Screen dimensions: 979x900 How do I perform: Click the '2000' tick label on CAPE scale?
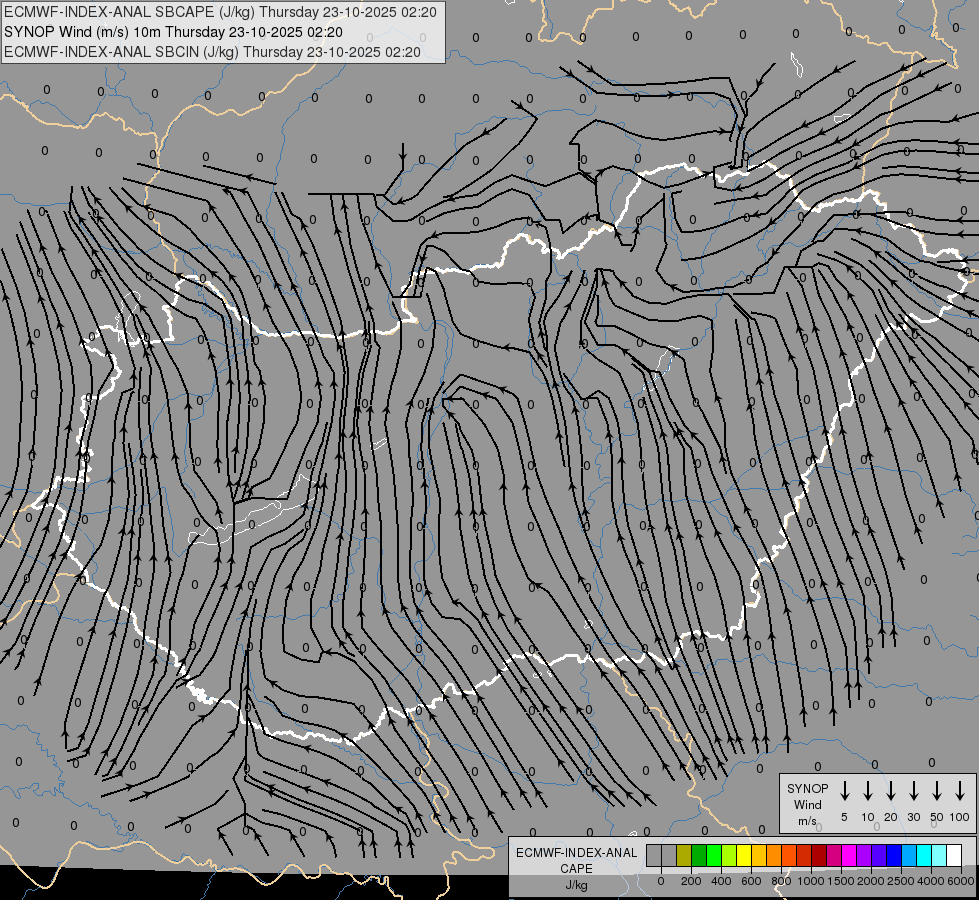click(870, 881)
